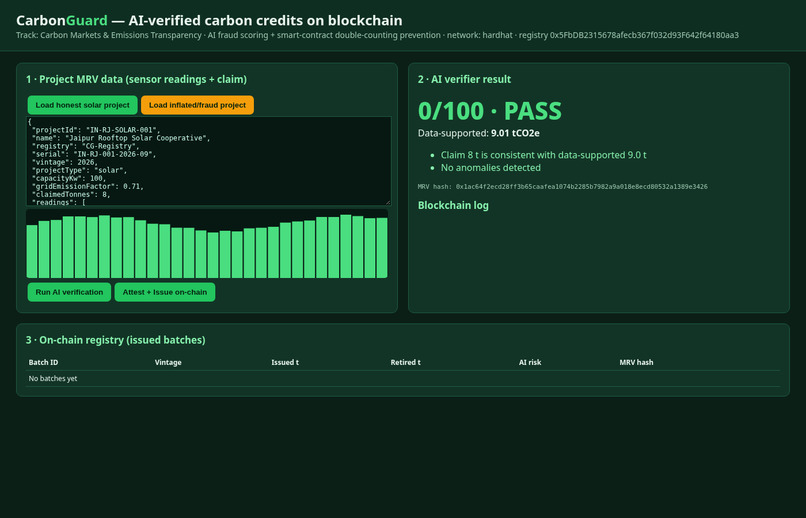Viewport: 806px width, 518px height.
Task: Click the 'Retired t' column header
Action: point(405,362)
